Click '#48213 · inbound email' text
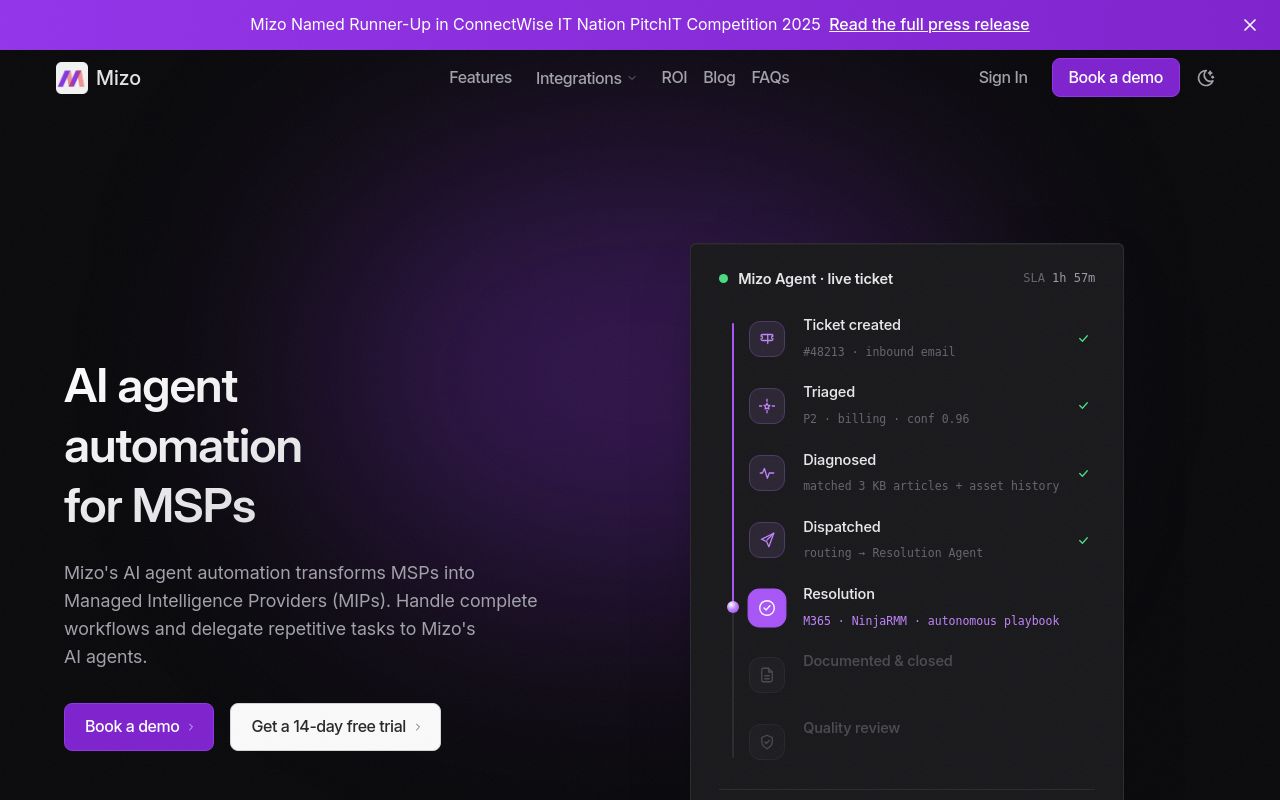The image size is (1280, 800). point(879,352)
